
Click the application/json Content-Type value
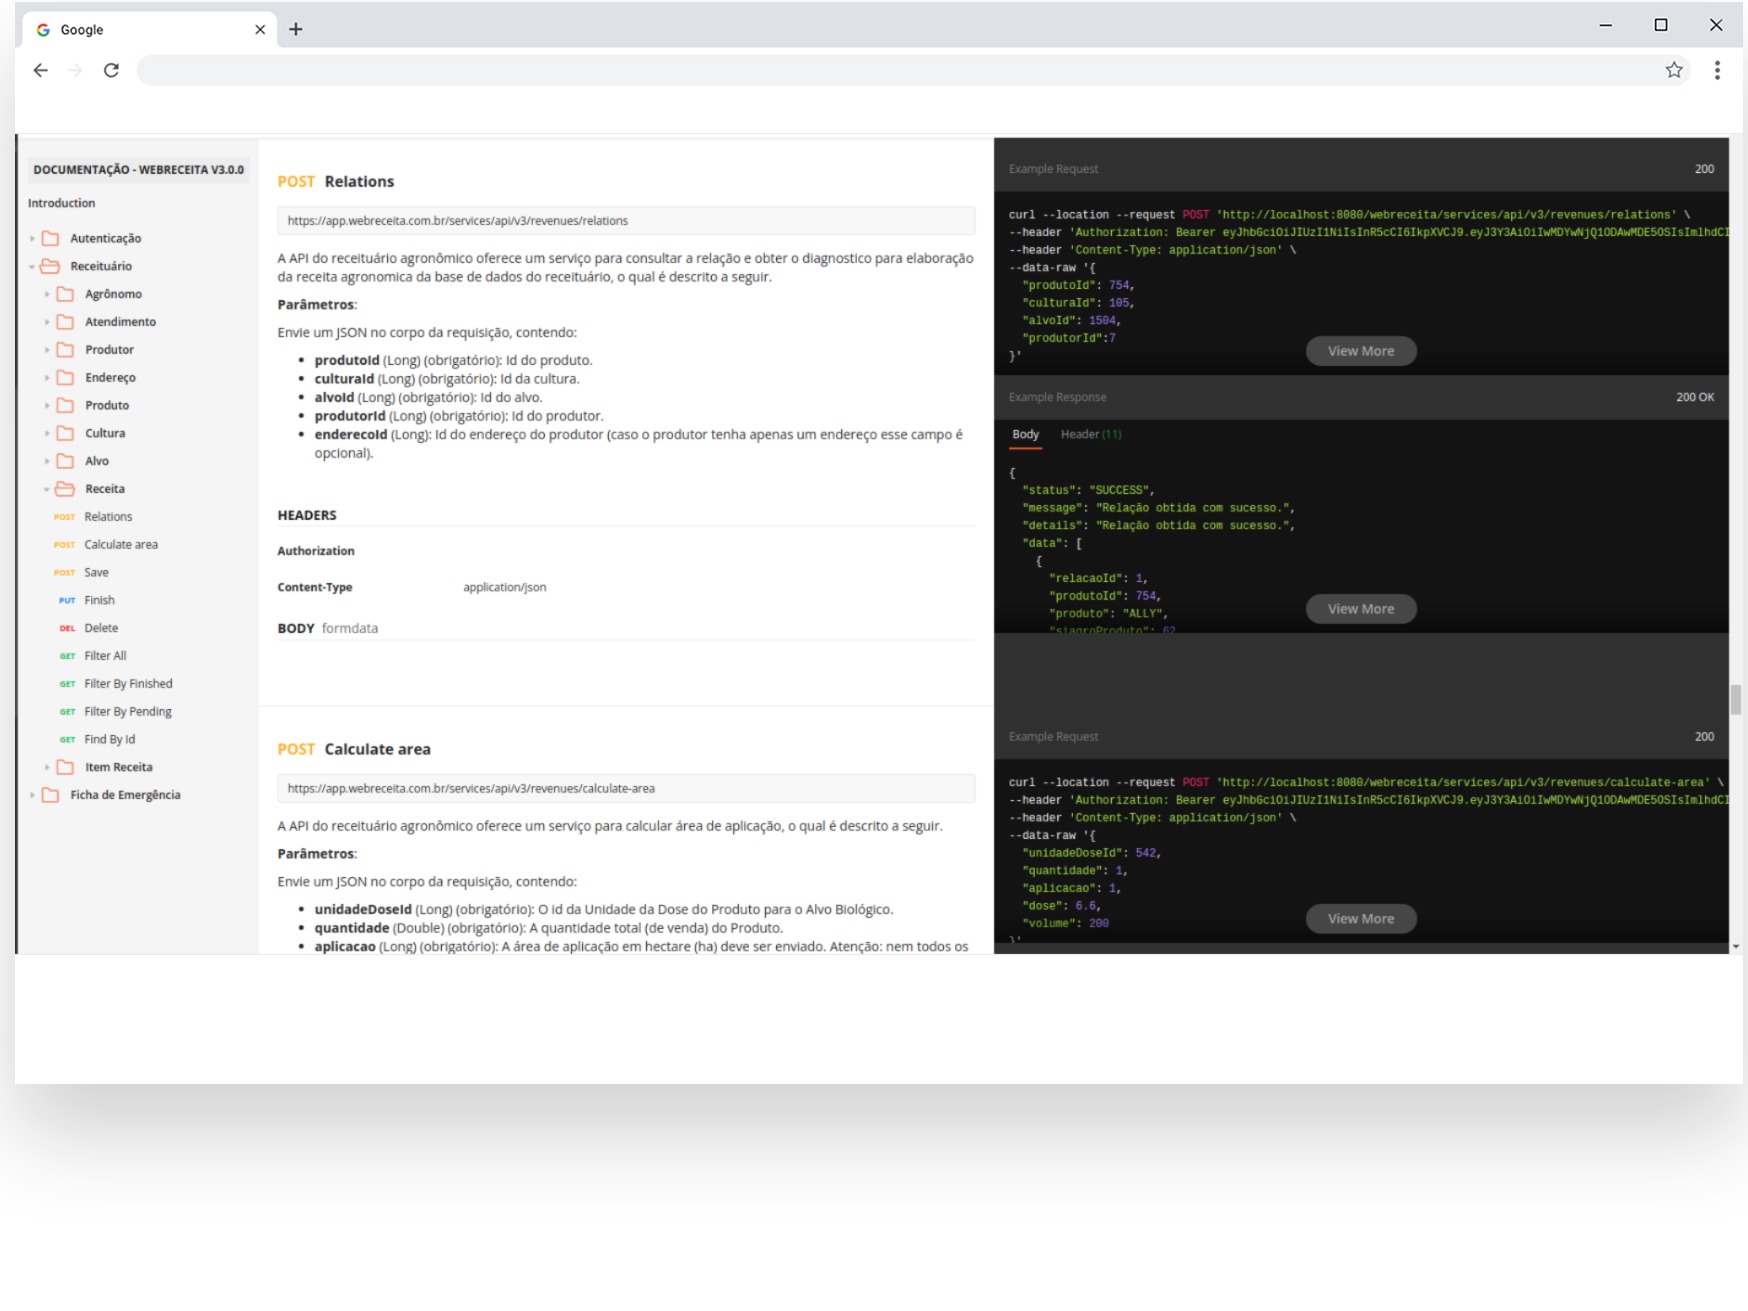click(x=505, y=587)
